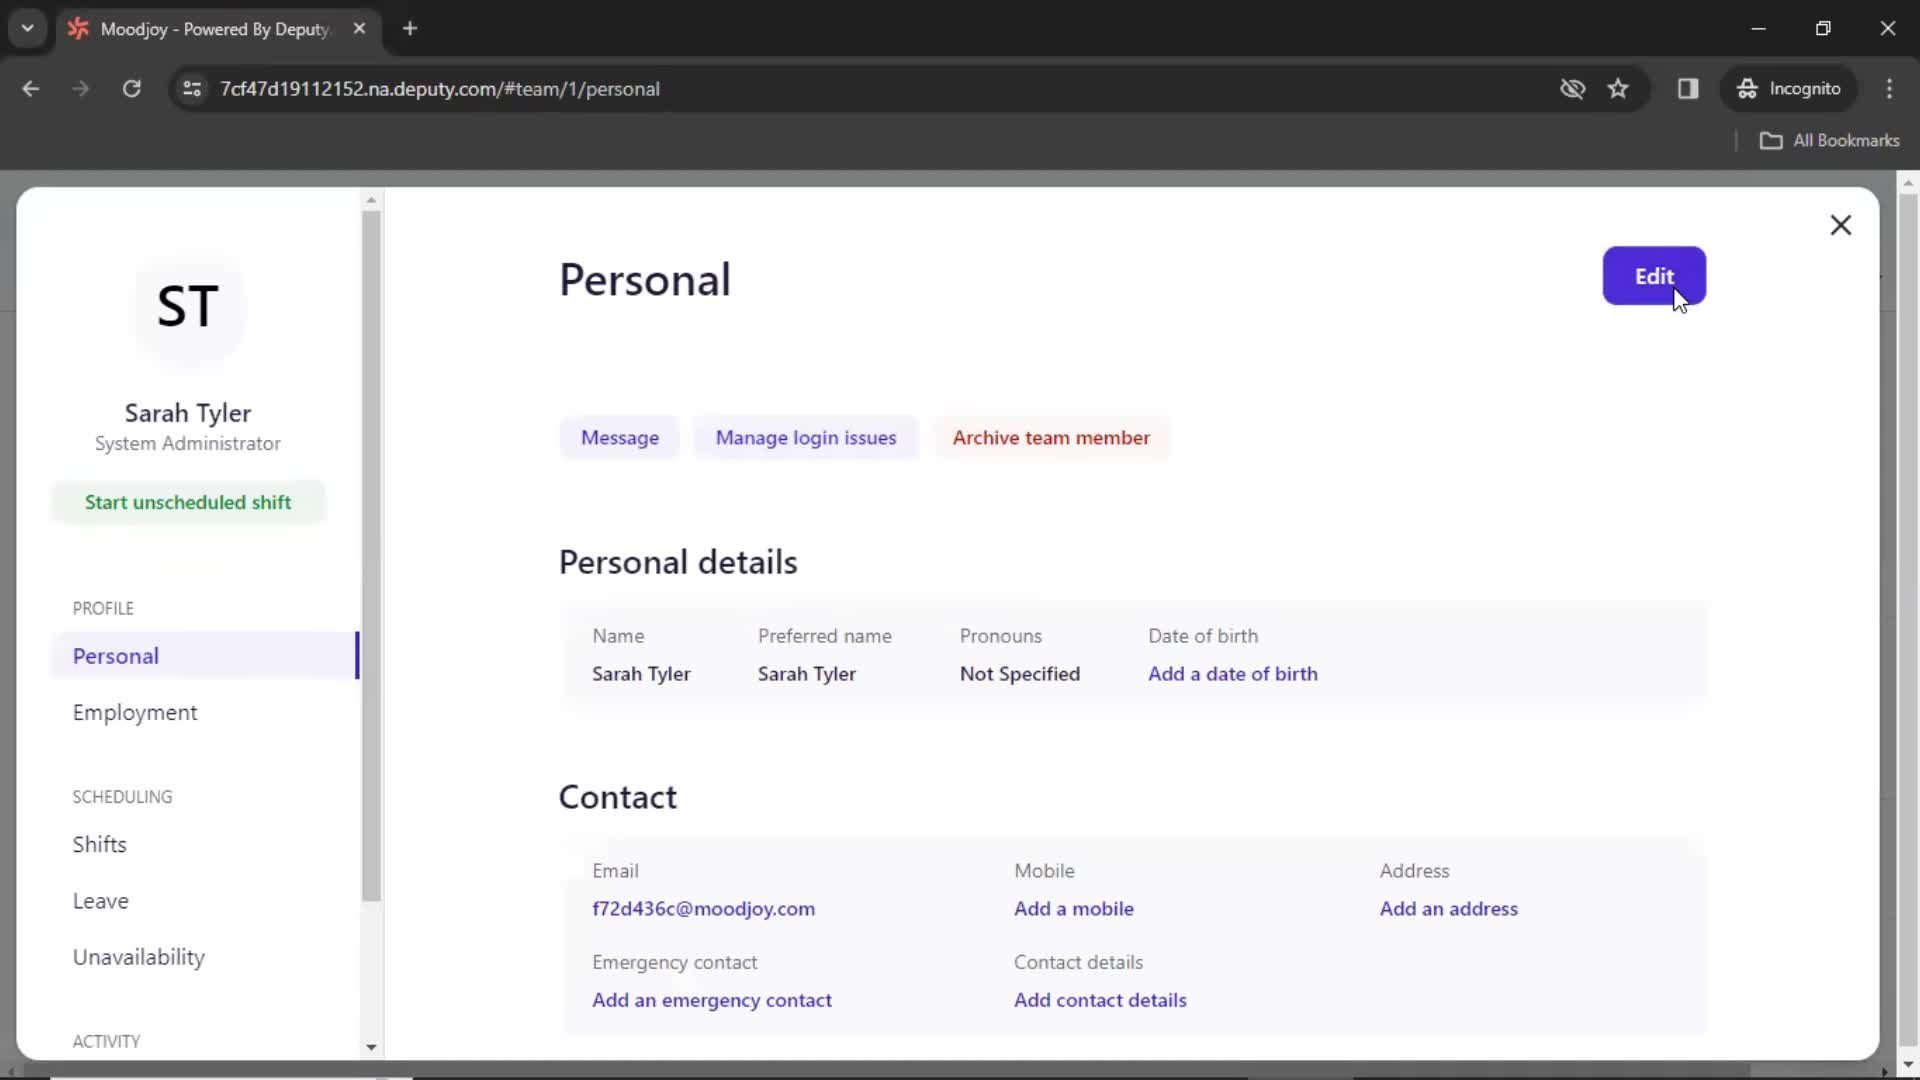The image size is (1920, 1080).
Task: Click the browser back navigation icon
Action: (32, 88)
